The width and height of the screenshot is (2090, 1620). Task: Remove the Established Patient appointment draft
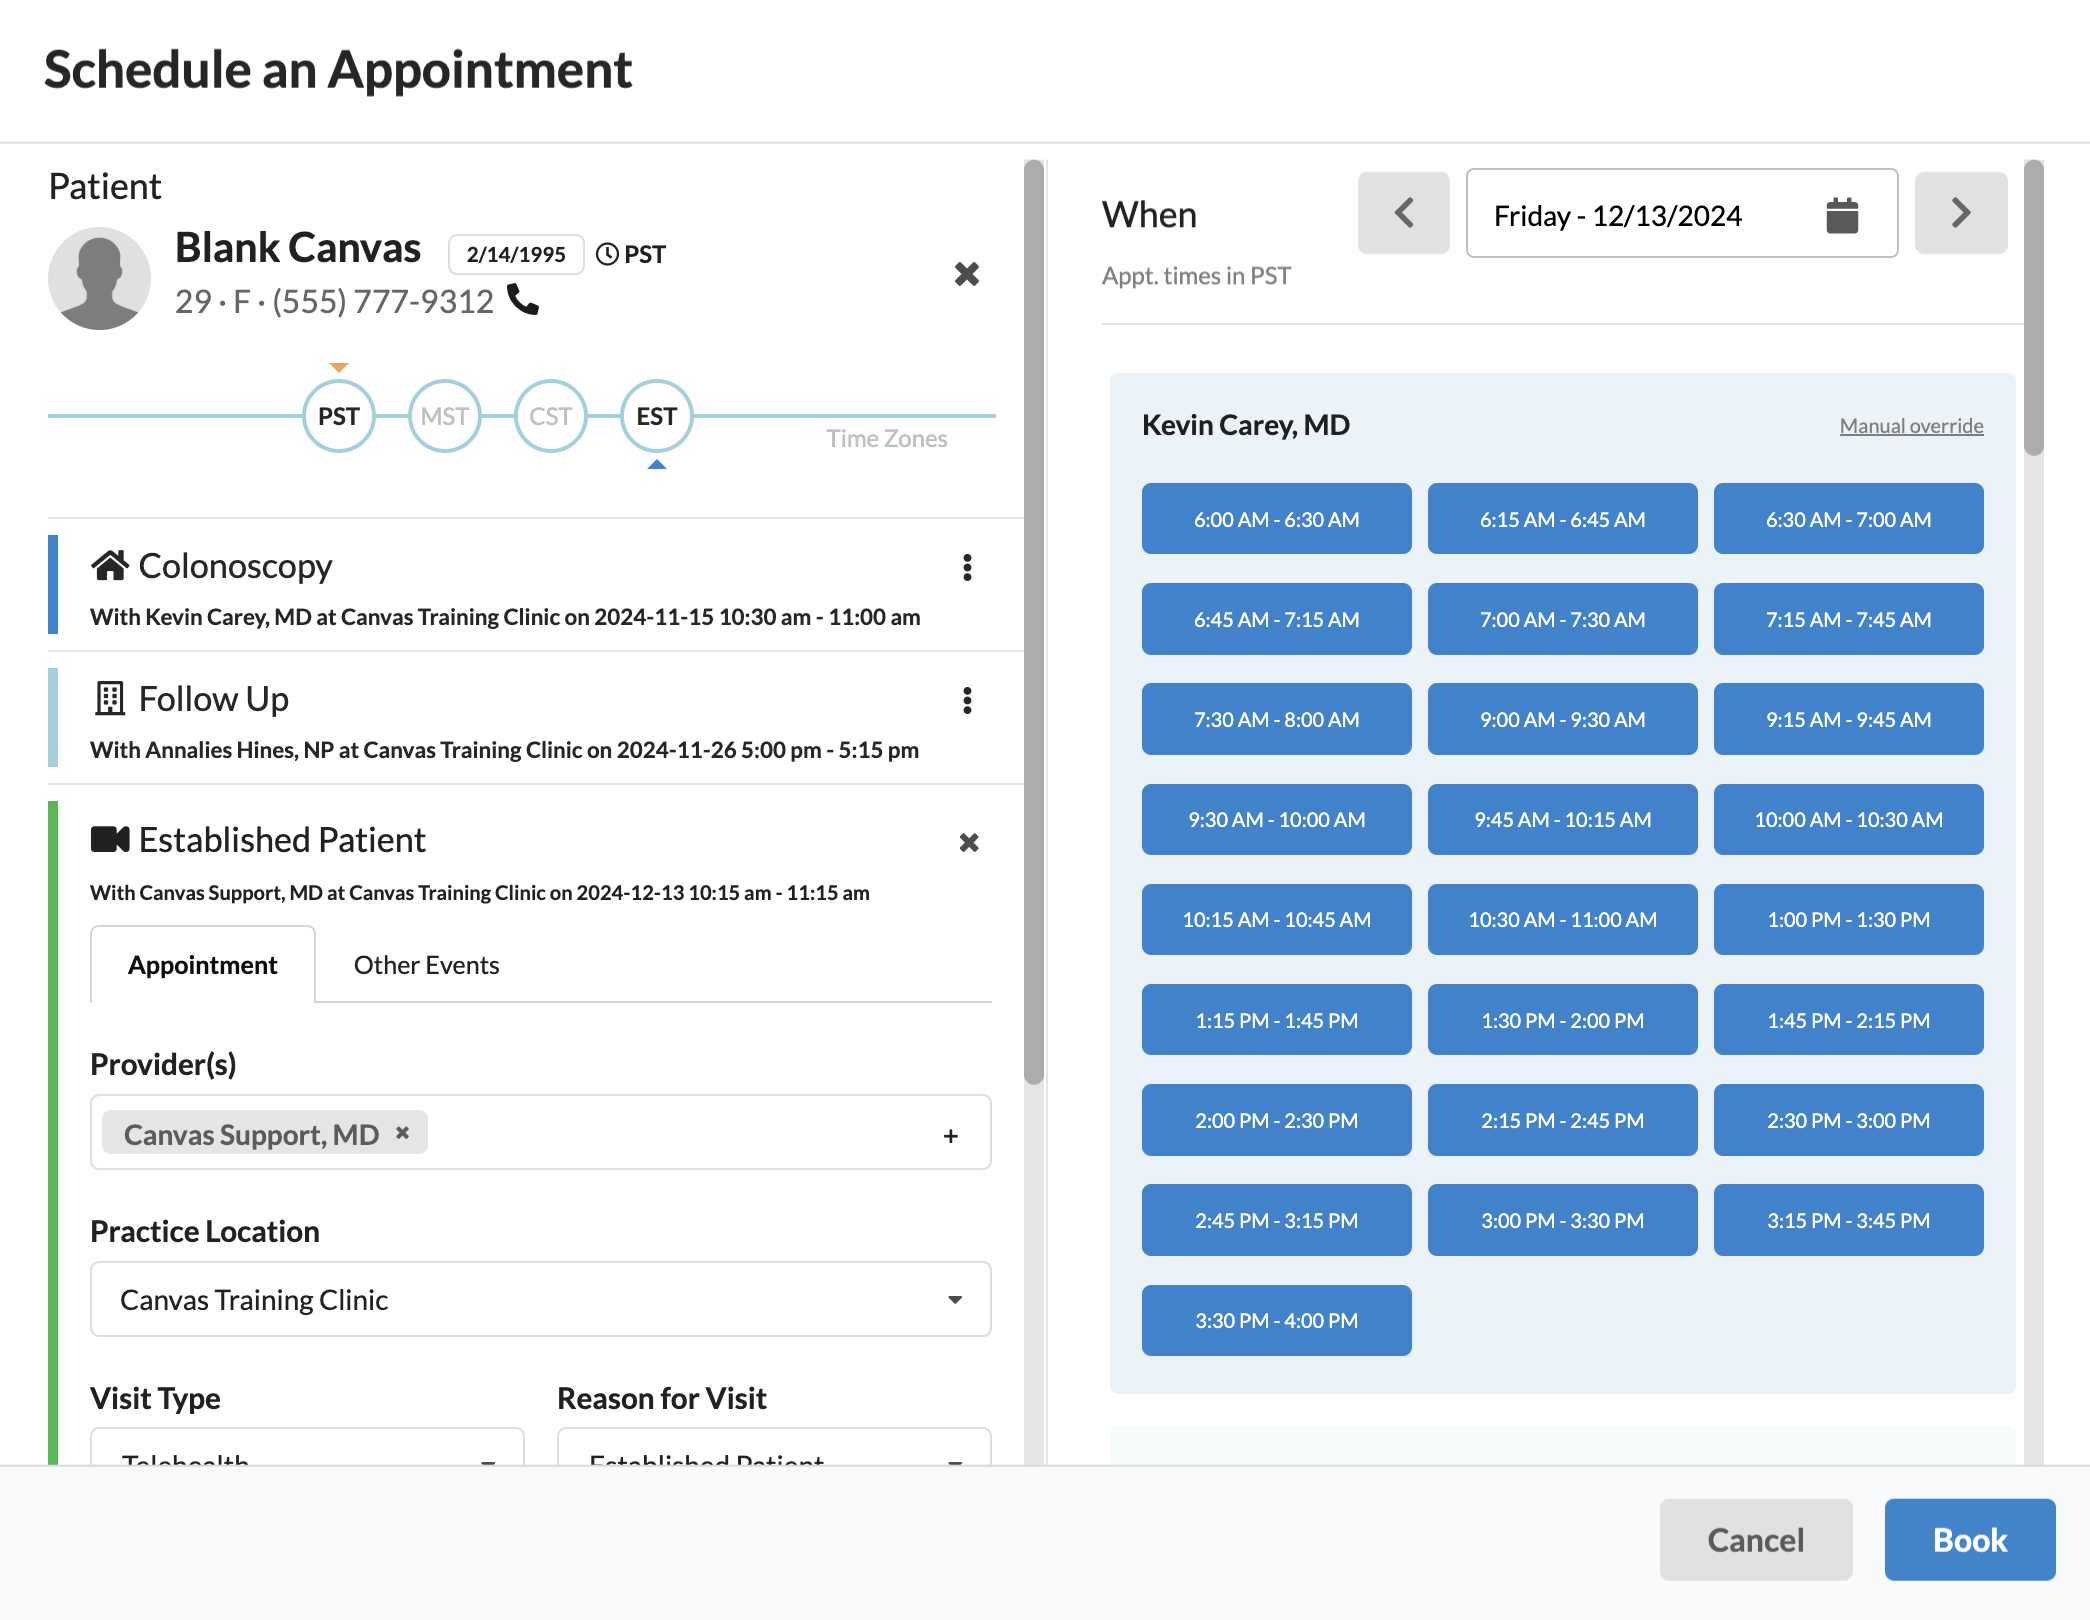tap(968, 843)
